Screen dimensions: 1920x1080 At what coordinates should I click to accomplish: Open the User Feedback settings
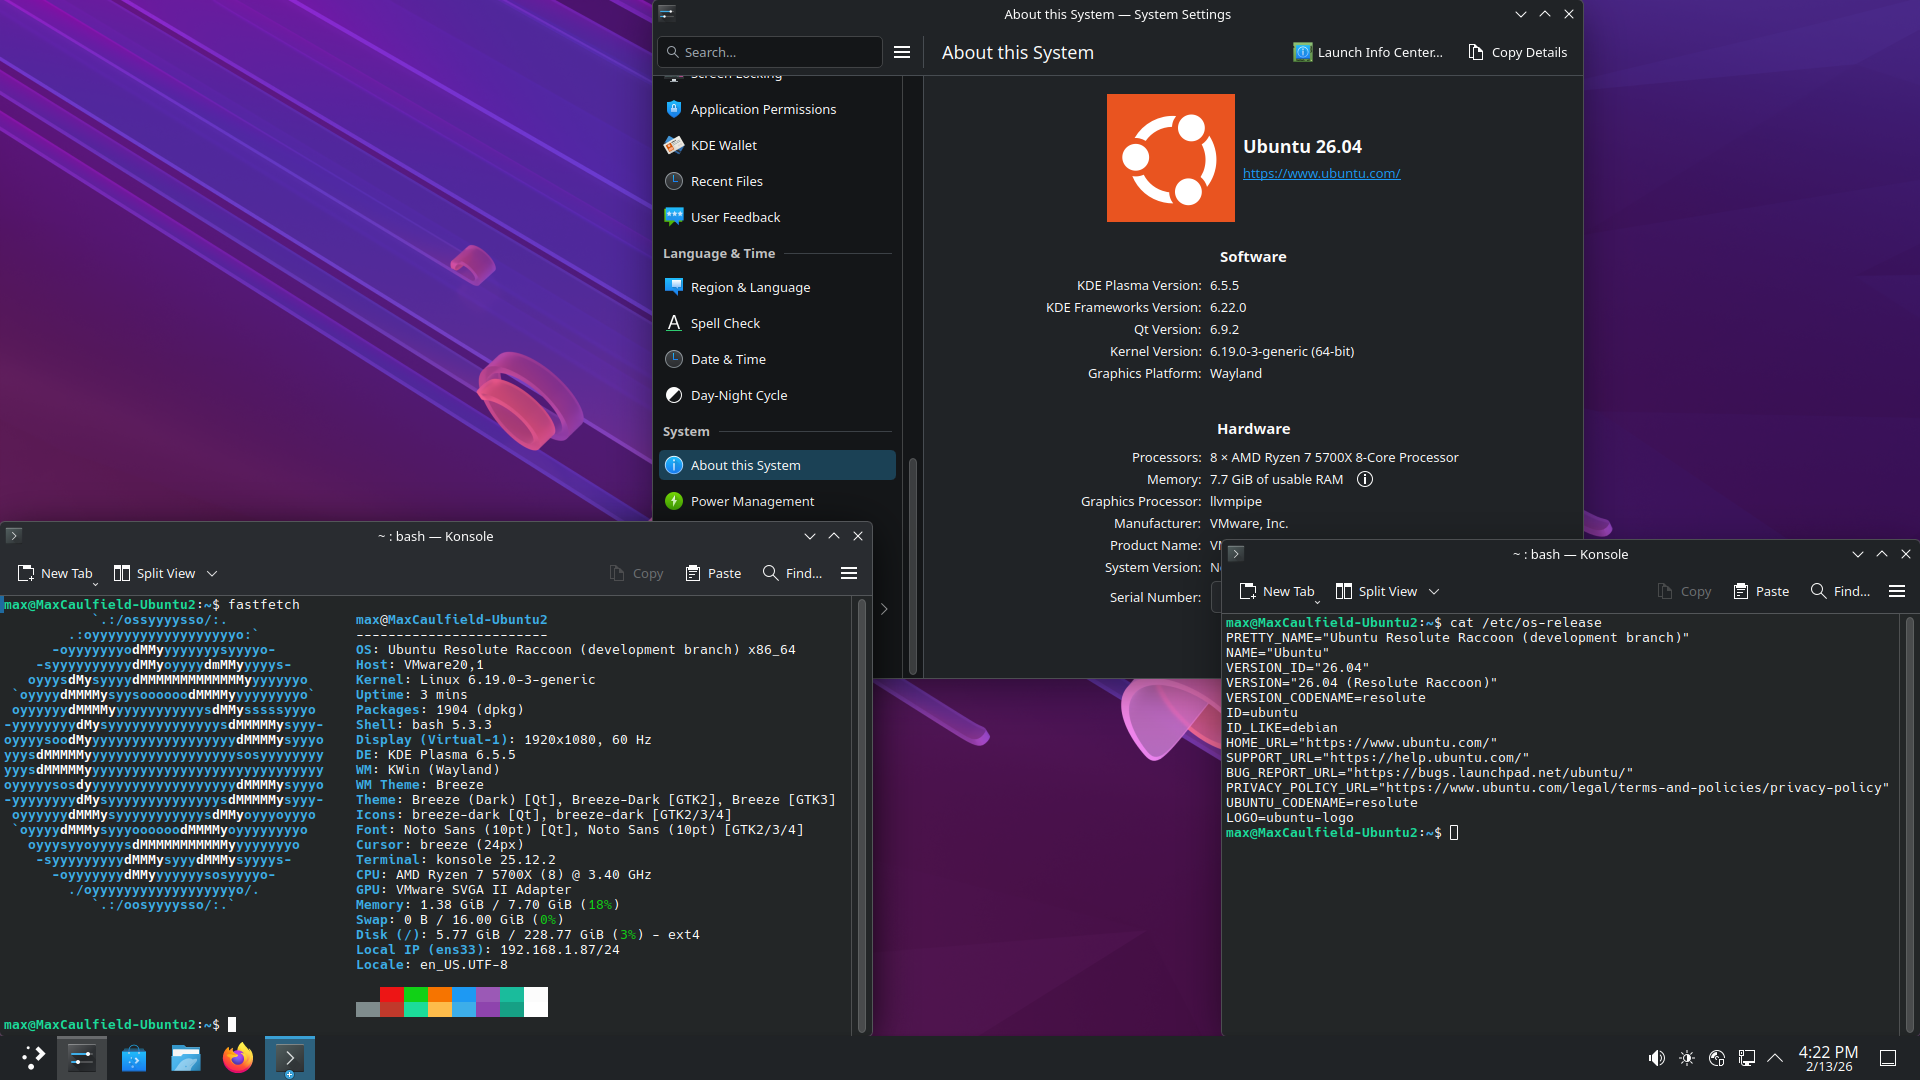777,217
